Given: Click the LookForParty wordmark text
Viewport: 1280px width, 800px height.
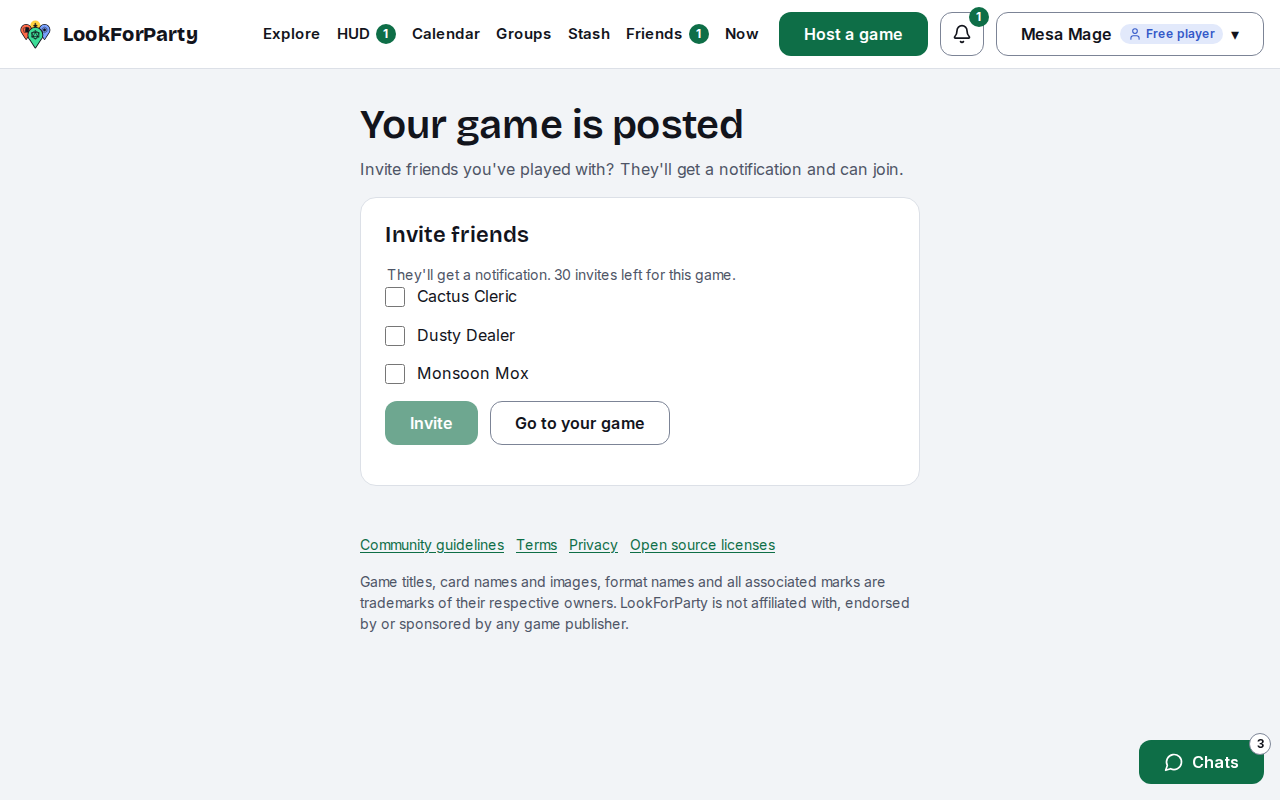Looking at the screenshot, I should [130, 35].
